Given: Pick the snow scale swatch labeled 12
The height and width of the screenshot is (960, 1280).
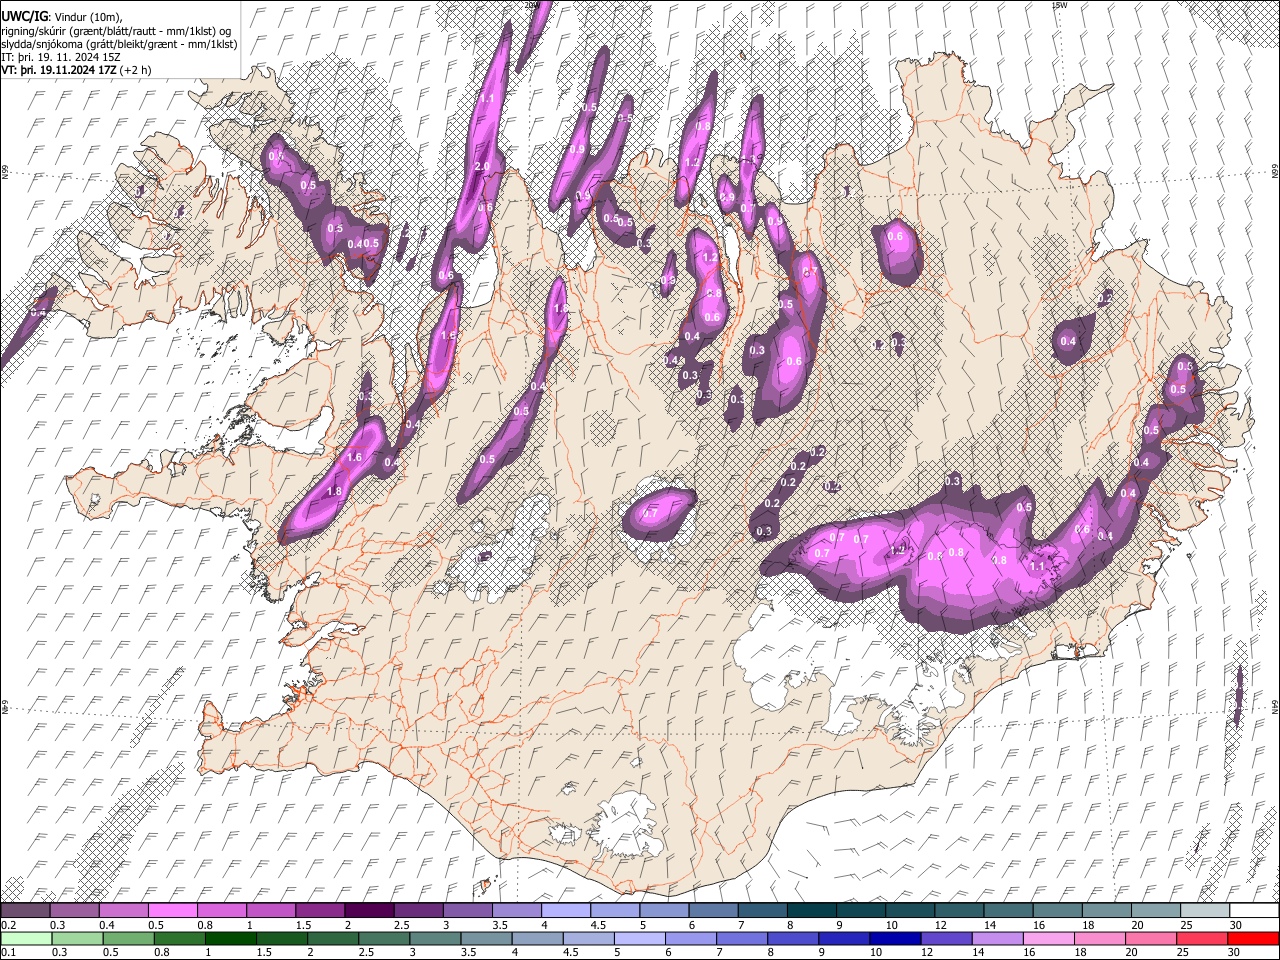Looking at the screenshot, I should pos(959,910).
